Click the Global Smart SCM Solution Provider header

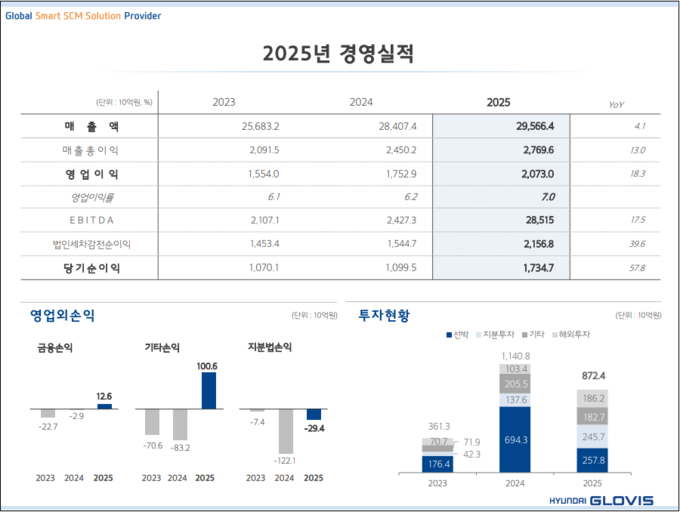tap(83, 16)
